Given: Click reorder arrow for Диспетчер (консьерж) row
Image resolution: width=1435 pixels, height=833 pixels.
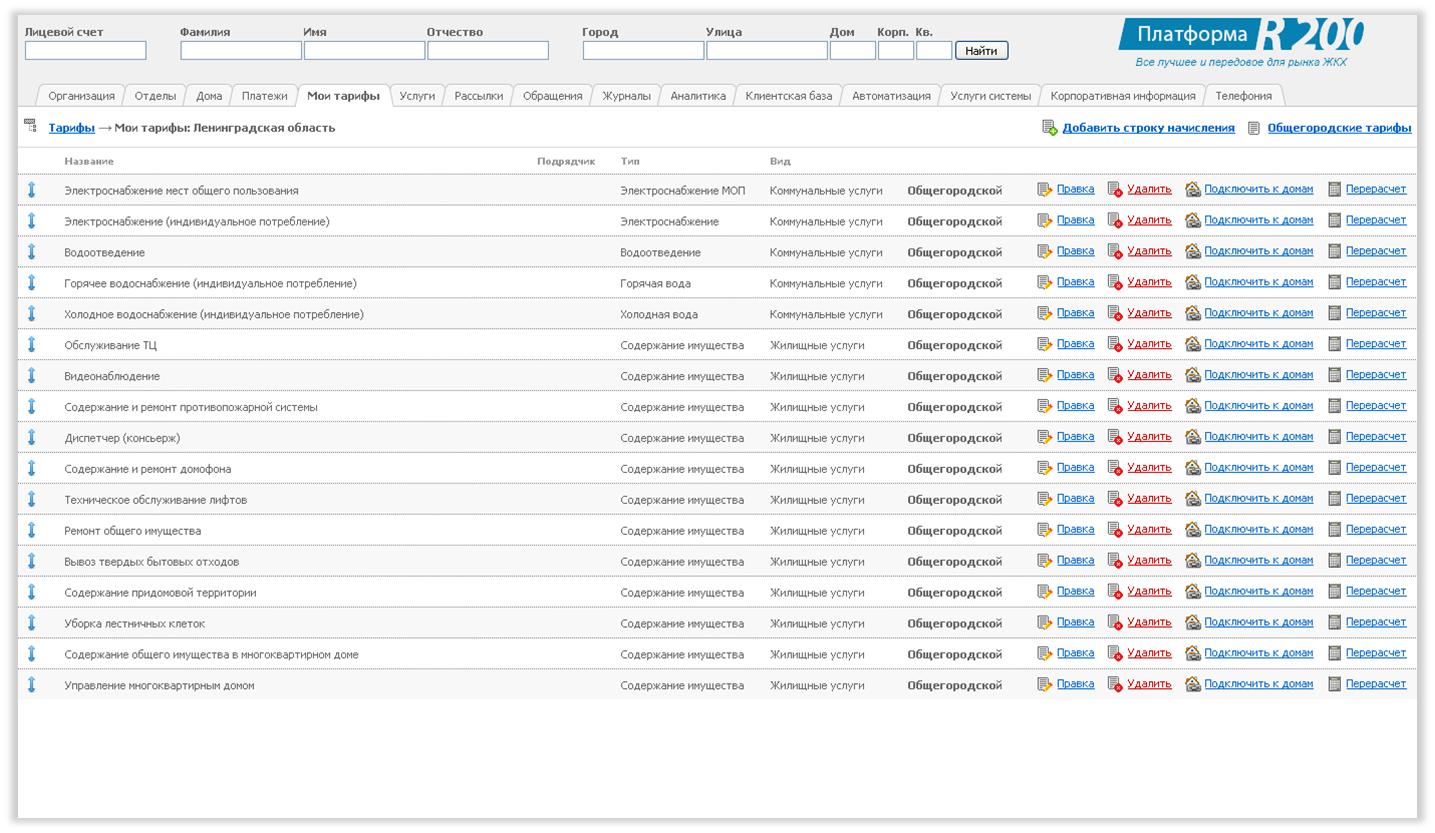Looking at the screenshot, I should 31,438.
